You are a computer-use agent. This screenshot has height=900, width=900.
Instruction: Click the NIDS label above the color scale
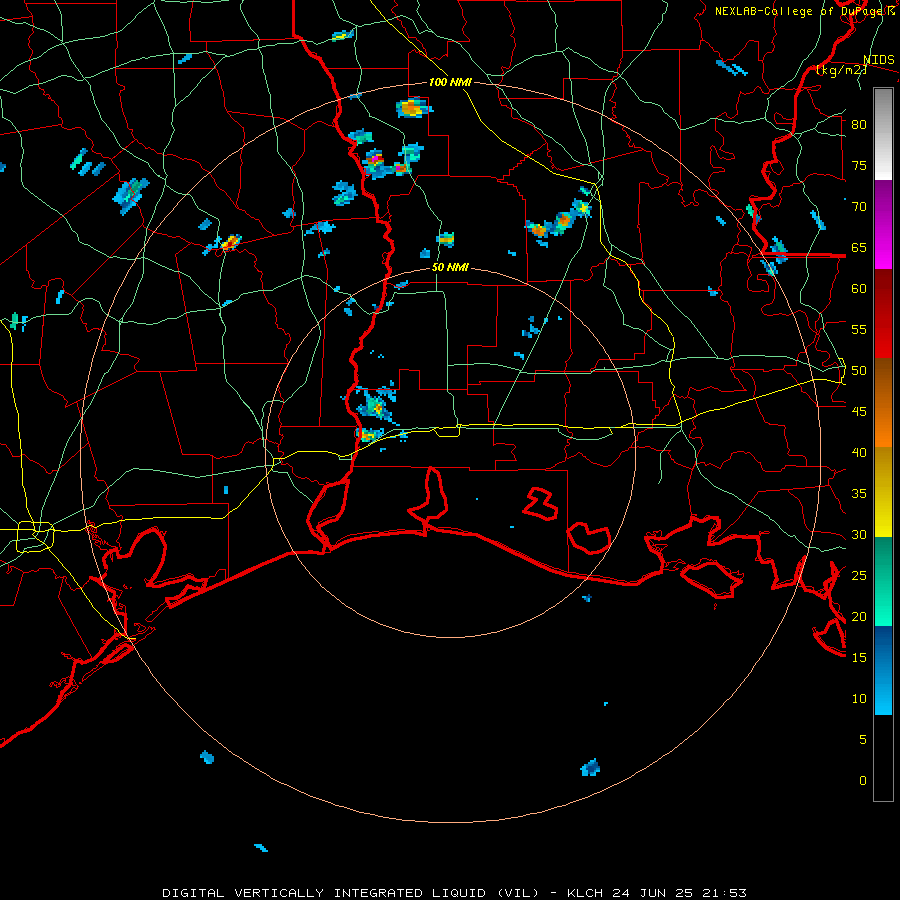point(878,60)
